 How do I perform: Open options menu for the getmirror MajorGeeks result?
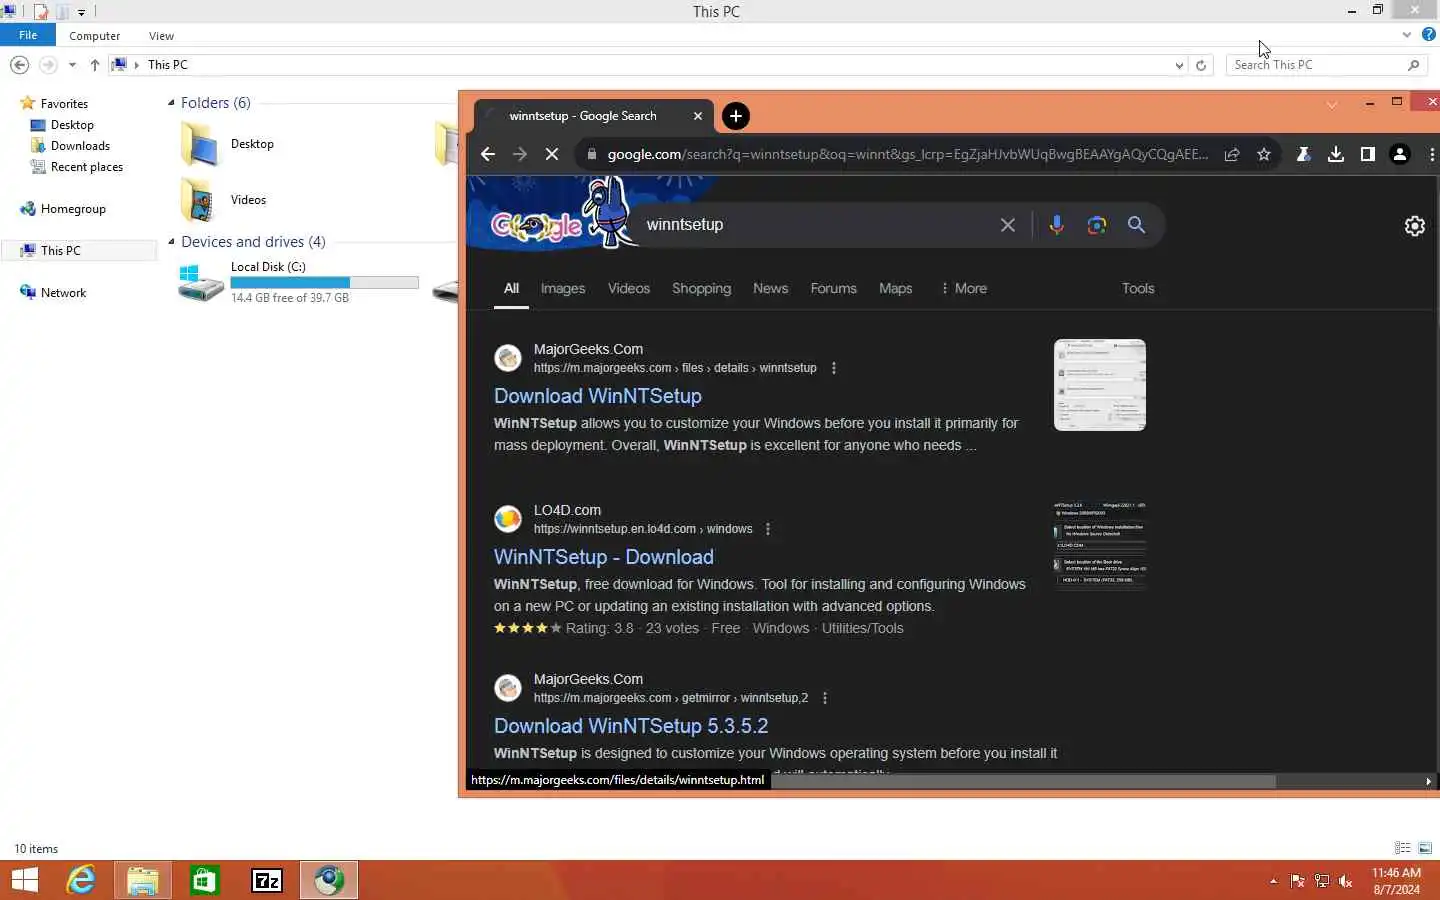click(824, 698)
